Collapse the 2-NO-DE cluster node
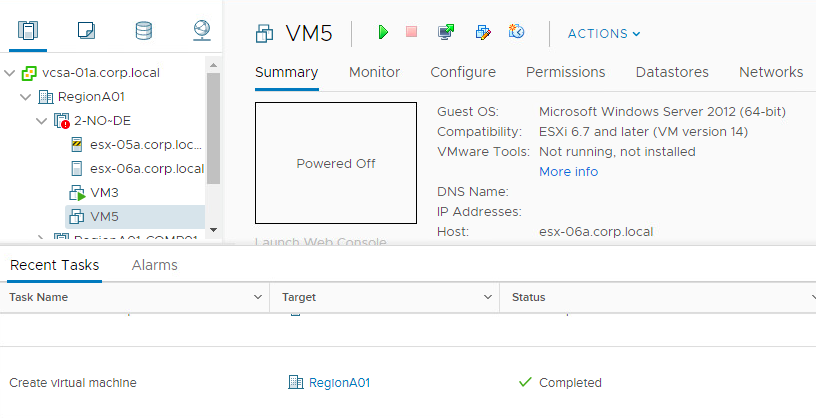Screen dimensions: 816x418 click(x=42, y=121)
